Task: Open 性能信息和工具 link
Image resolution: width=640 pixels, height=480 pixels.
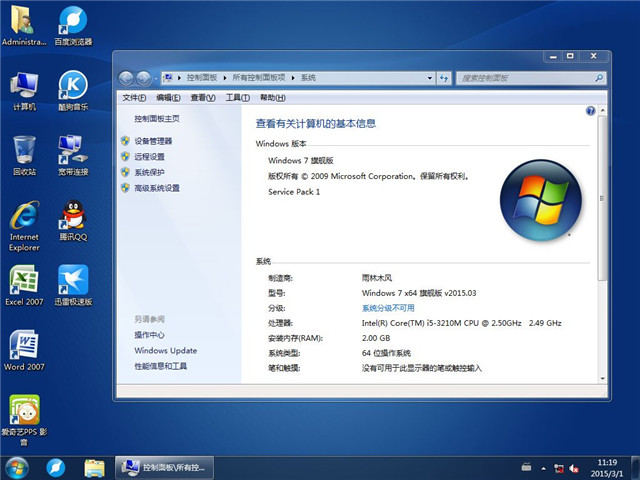Action: [x=160, y=366]
